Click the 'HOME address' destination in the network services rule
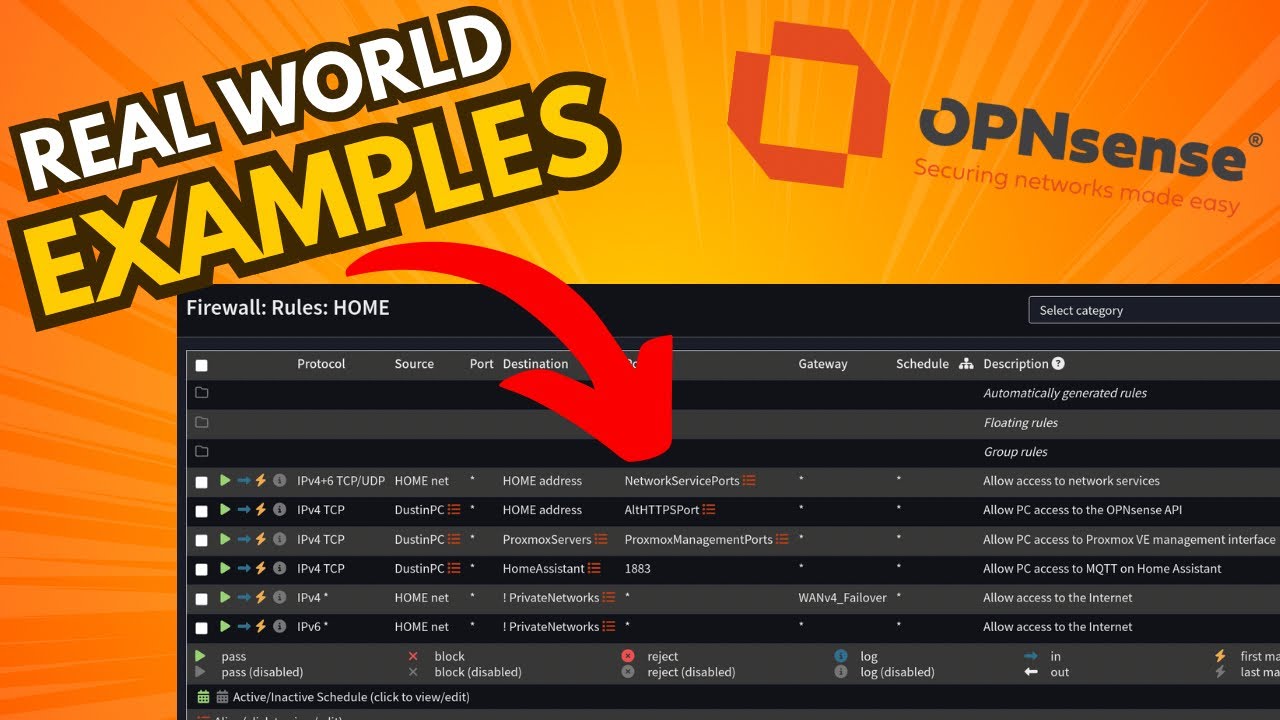The height and width of the screenshot is (720, 1280). point(542,481)
